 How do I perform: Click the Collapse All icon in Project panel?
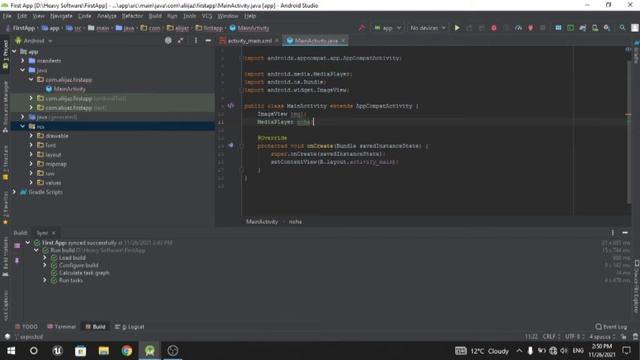[180, 40]
